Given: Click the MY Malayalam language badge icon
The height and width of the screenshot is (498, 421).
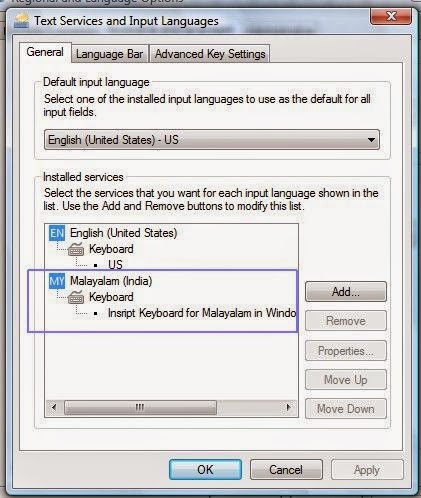Looking at the screenshot, I should (x=57, y=281).
